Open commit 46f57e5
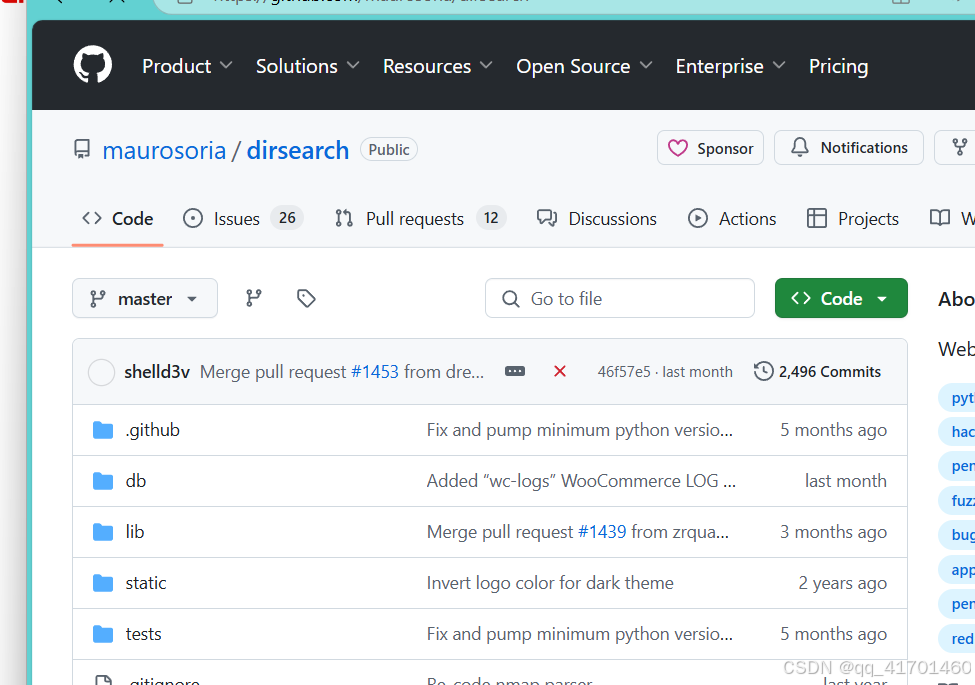The width and height of the screenshot is (975, 685). [x=624, y=372]
